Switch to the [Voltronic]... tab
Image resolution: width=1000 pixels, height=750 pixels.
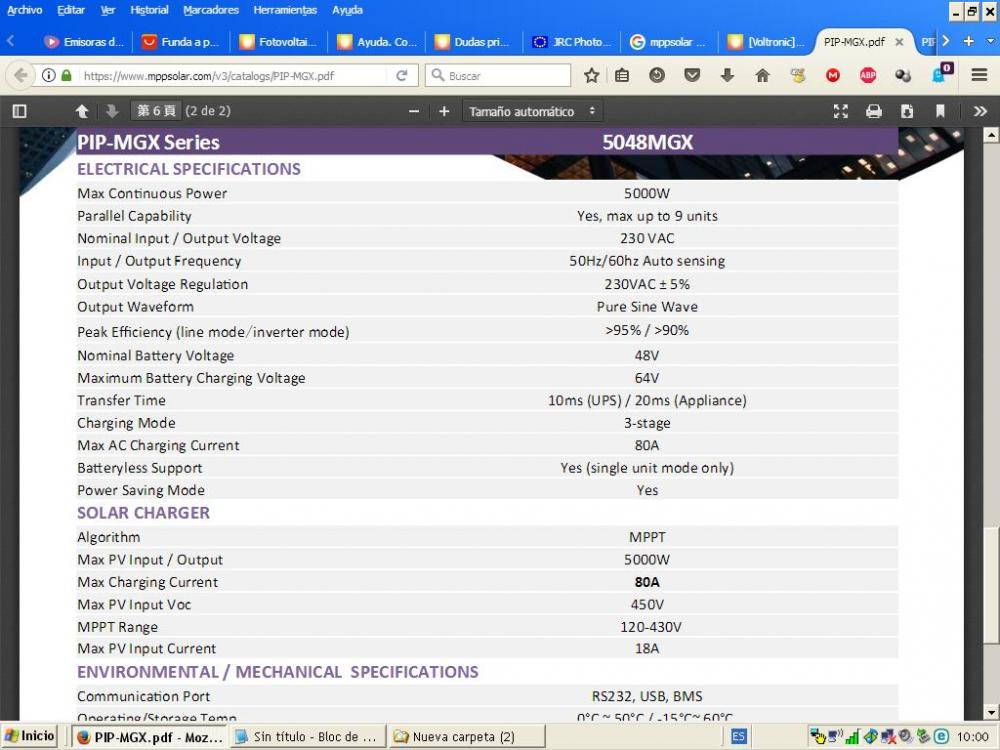click(x=767, y=42)
